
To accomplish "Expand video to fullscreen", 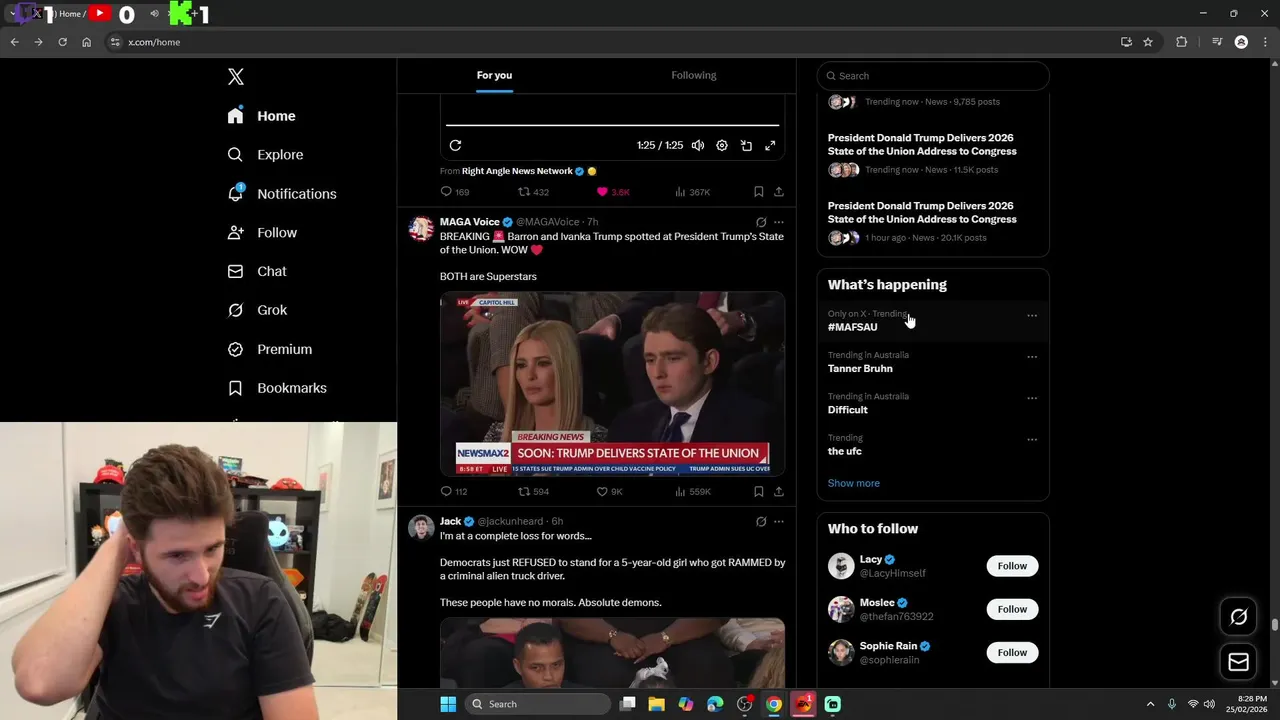I will (770, 145).
